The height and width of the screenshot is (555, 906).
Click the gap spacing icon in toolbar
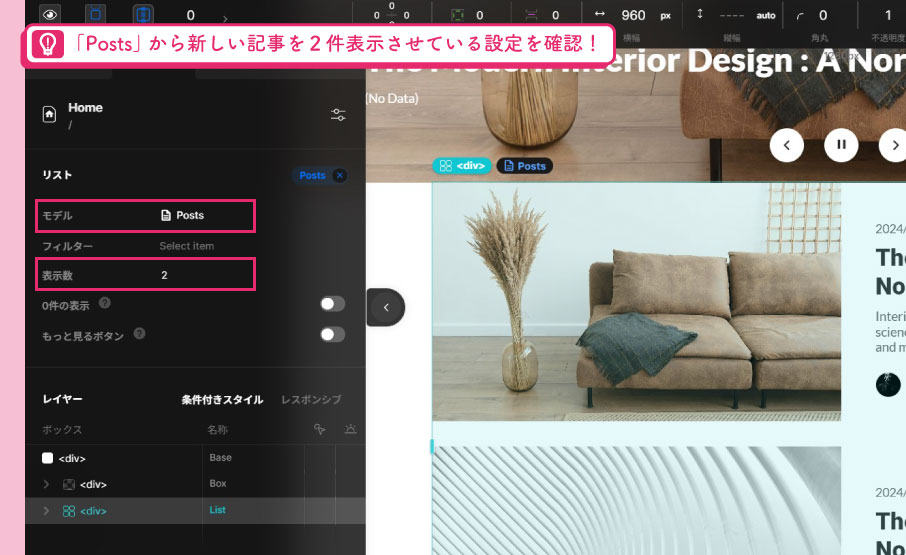point(531,15)
